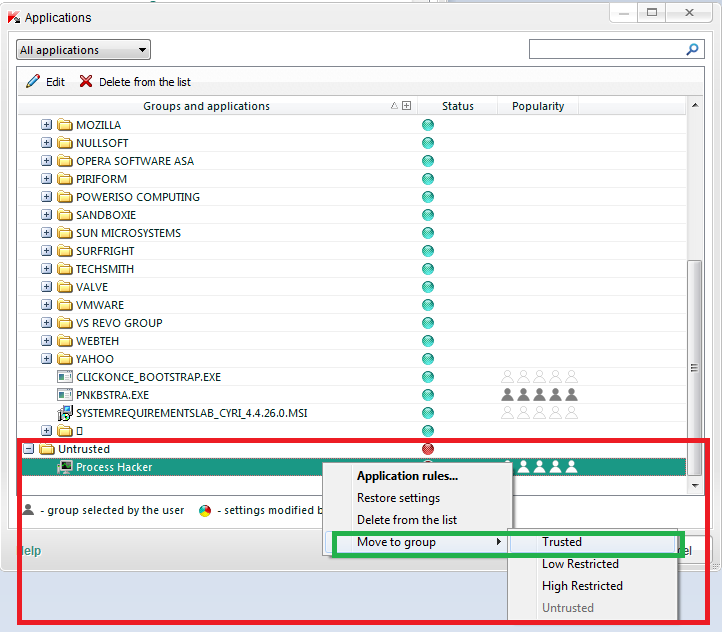Select the YAHOO row text
The width and height of the screenshot is (722, 632).
coord(94,359)
